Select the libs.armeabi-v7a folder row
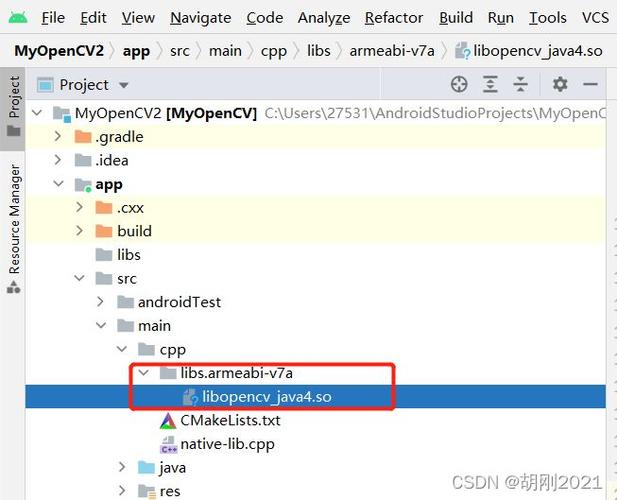Viewport: 617px width, 500px height. (316, 373)
